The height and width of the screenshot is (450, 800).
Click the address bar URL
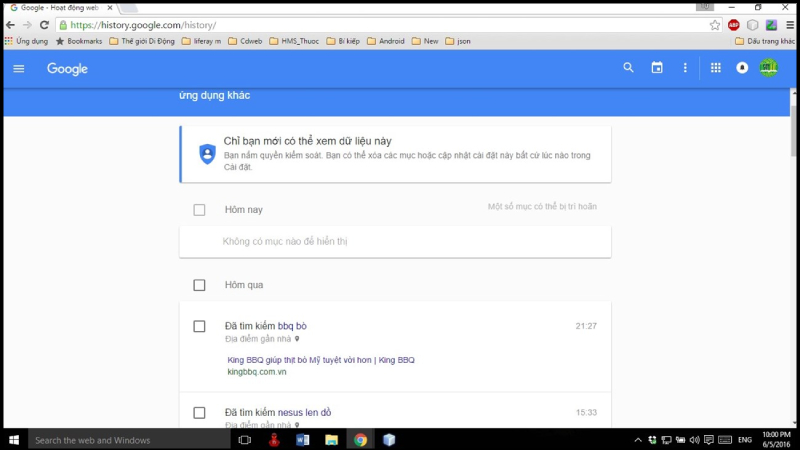click(143, 25)
